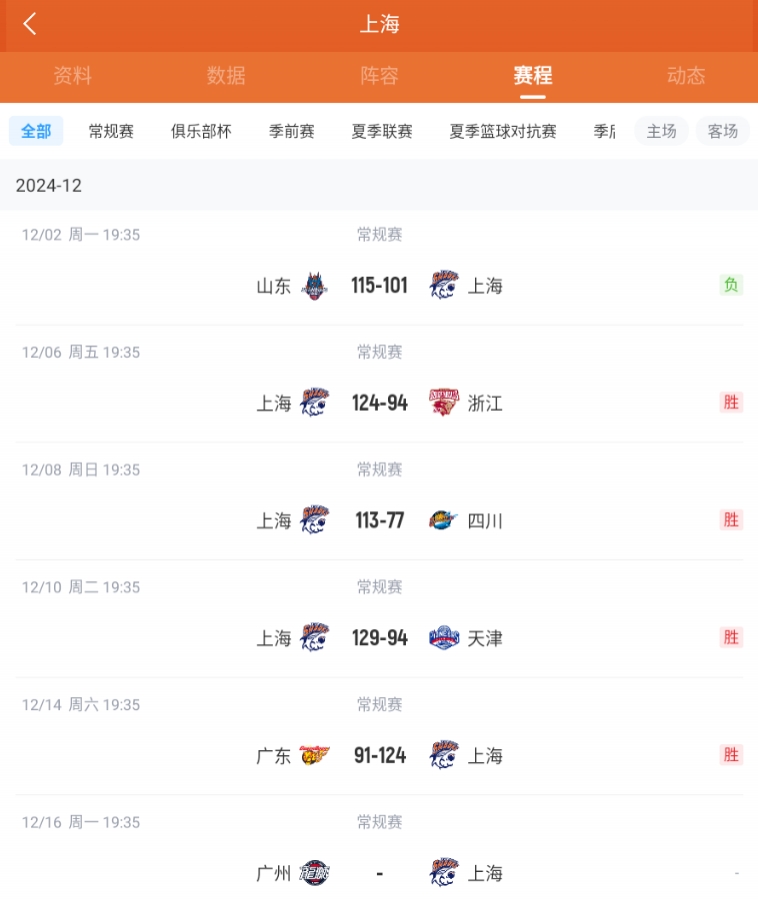This screenshot has height=900, width=758.
Task: Click the Guangzhou team logo
Action: (315, 873)
